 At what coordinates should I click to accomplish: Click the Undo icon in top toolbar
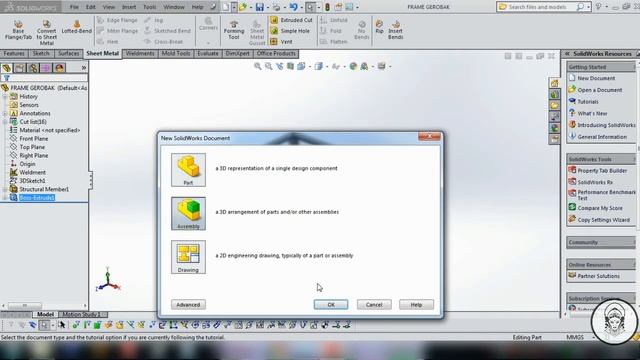[x=293, y=7]
